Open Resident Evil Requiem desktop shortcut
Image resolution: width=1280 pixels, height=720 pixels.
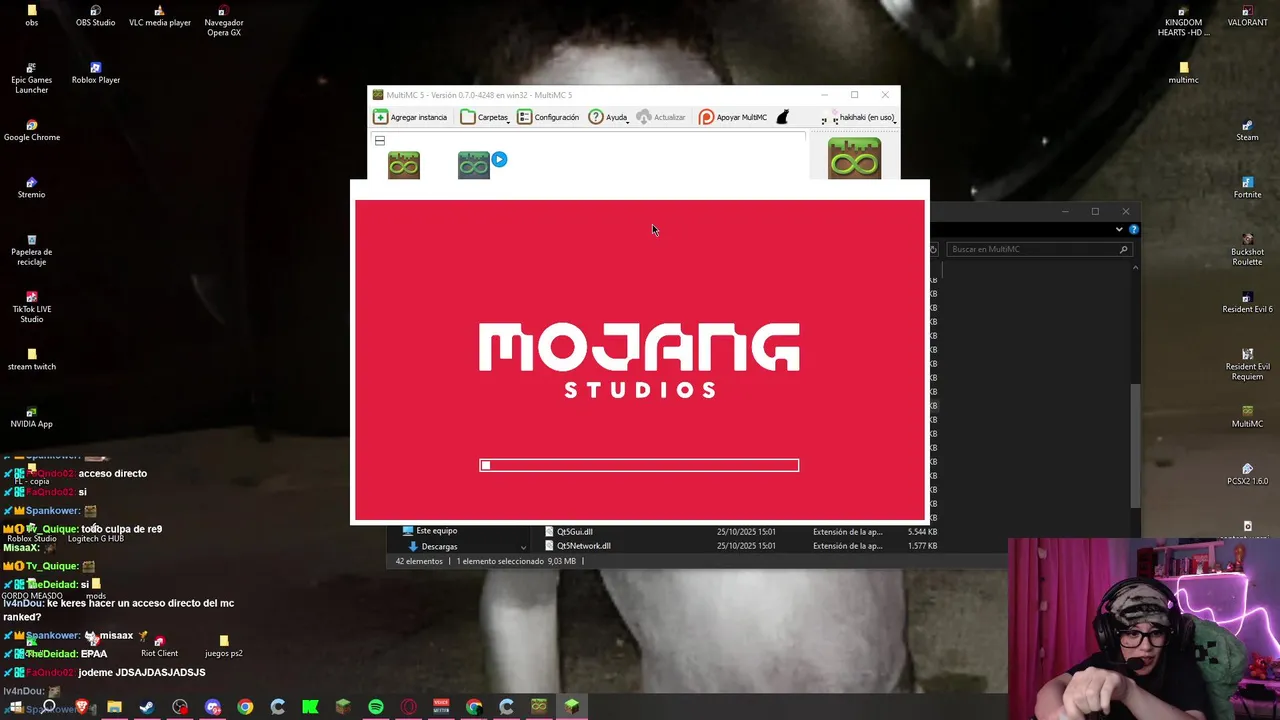coord(1247,365)
